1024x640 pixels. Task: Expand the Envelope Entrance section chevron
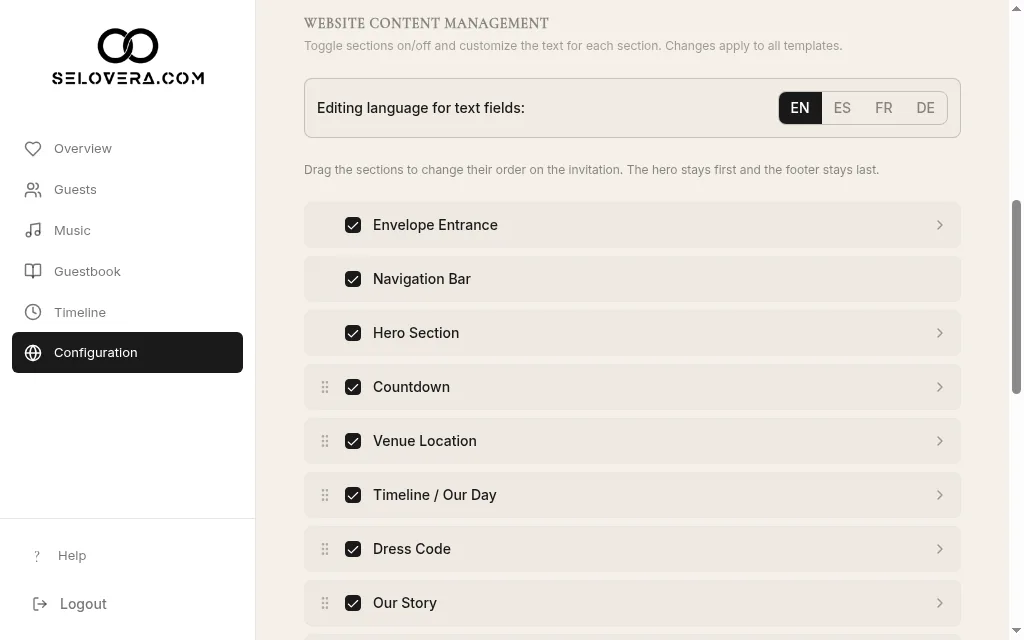[939, 225]
